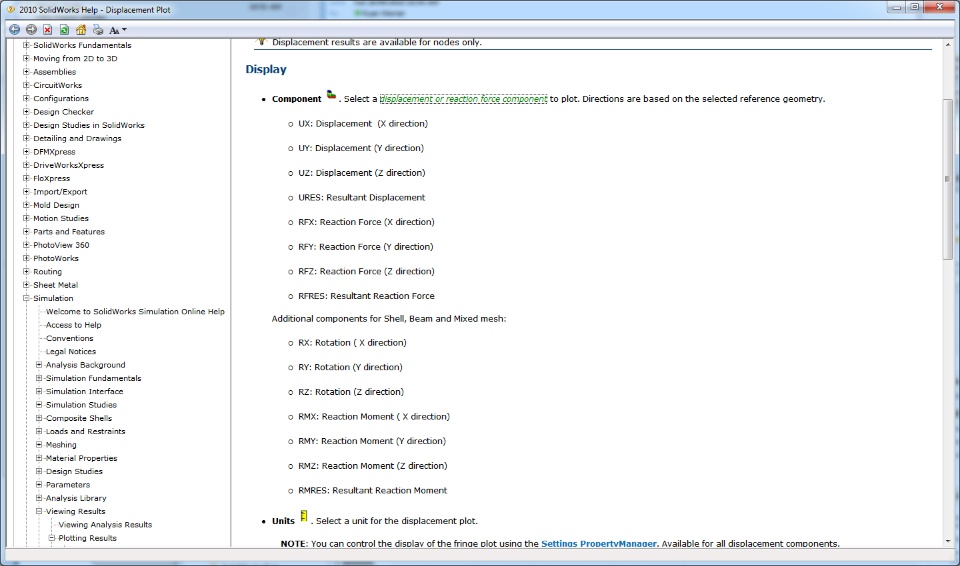The width and height of the screenshot is (960, 566).
Task: Click the Component icon beside the Component bullet
Action: point(331,94)
